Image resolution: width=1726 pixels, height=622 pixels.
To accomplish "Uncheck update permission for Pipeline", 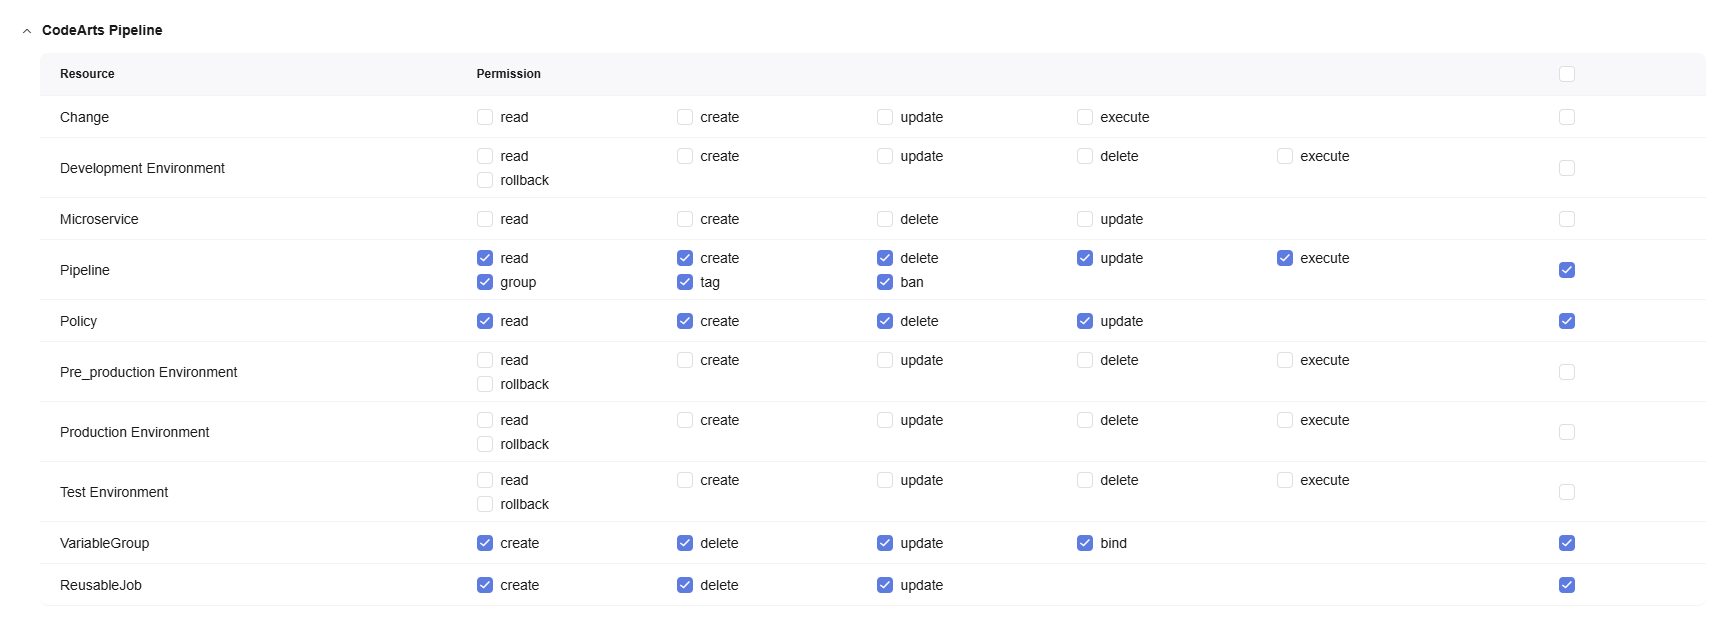I will pos(1085,258).
